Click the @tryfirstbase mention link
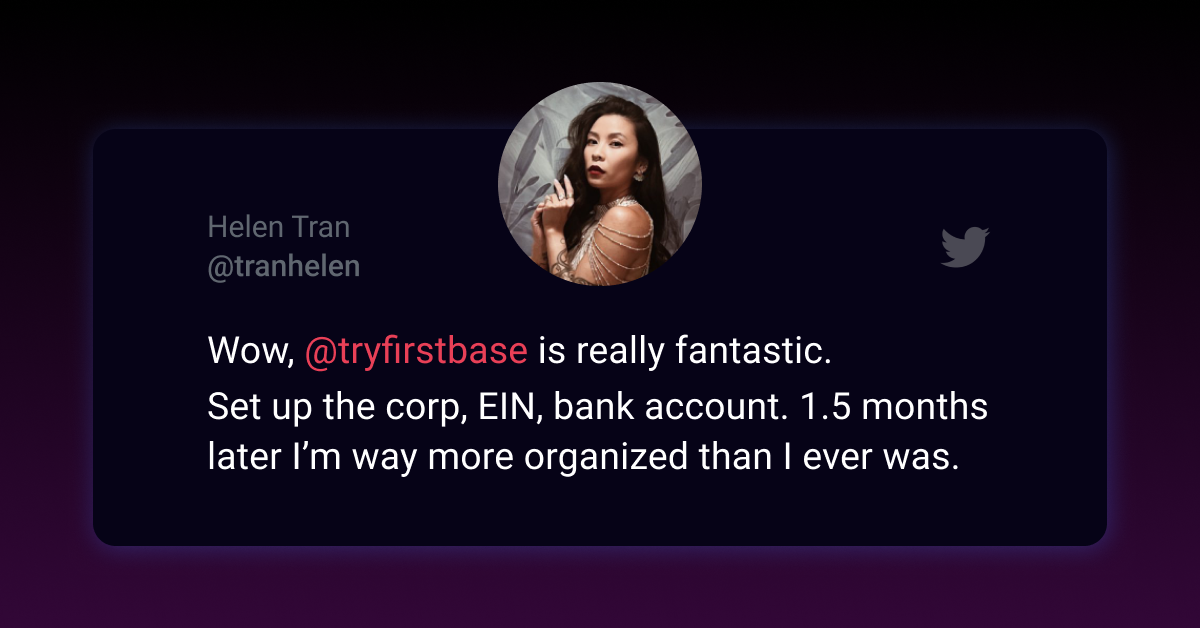The image size is (1200, 628). [416, 352]
